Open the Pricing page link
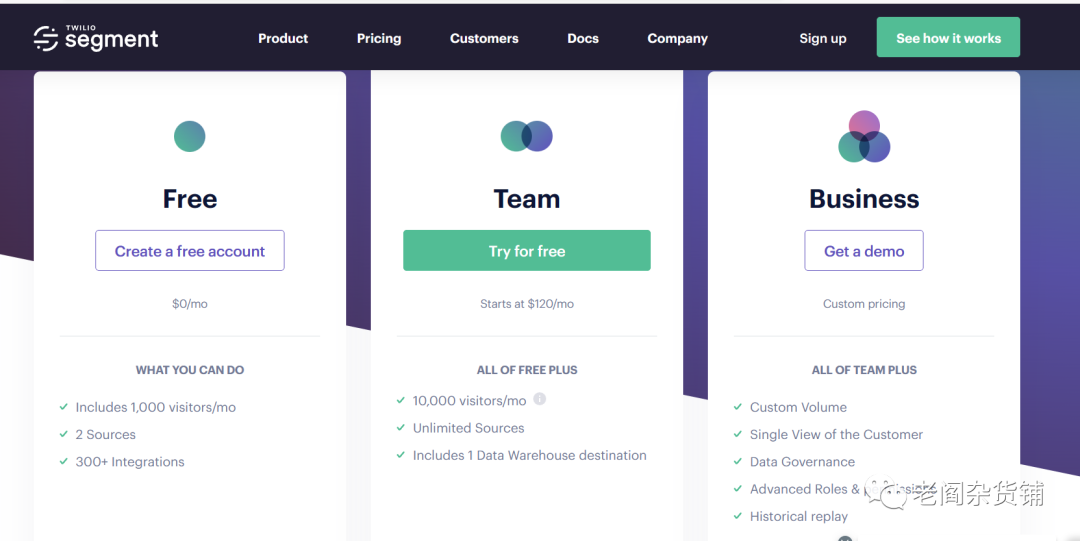Viewport: 1080px width, 541px height. [x=379, y=39]
